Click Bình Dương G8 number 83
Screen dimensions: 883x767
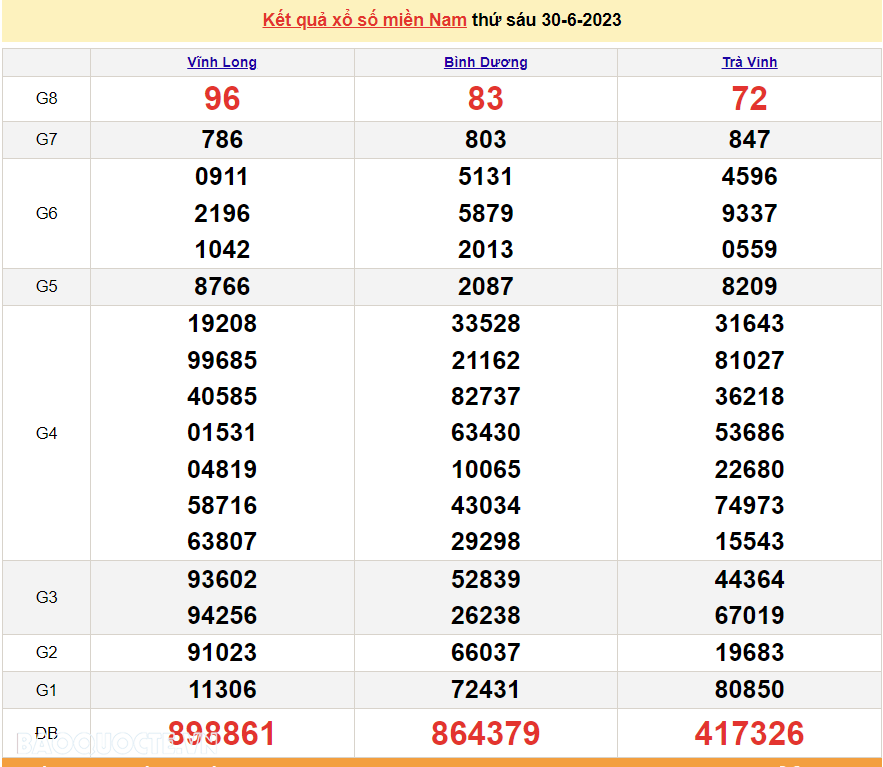click(x=485, y=99)
